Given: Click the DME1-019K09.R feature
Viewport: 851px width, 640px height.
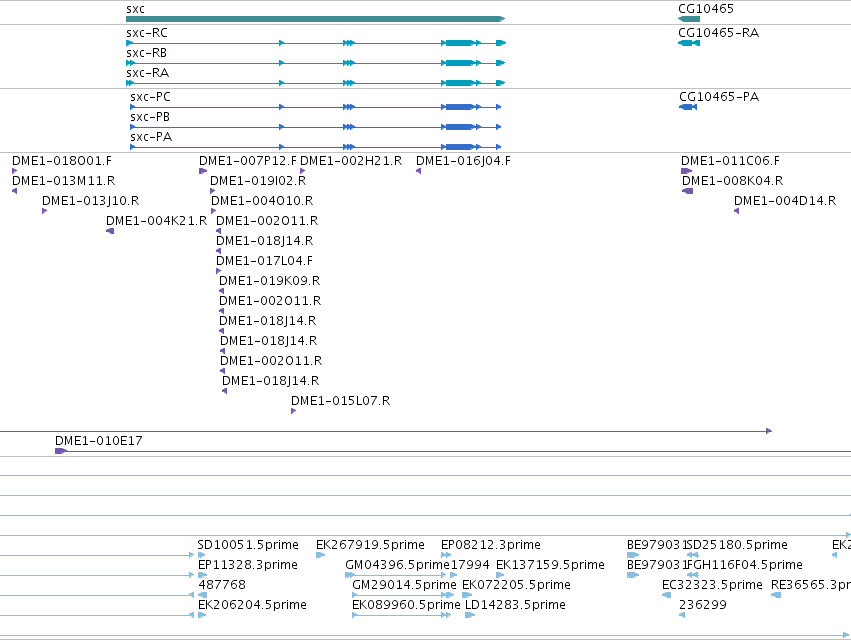Looking at the screenshot, I should (221, 291).
